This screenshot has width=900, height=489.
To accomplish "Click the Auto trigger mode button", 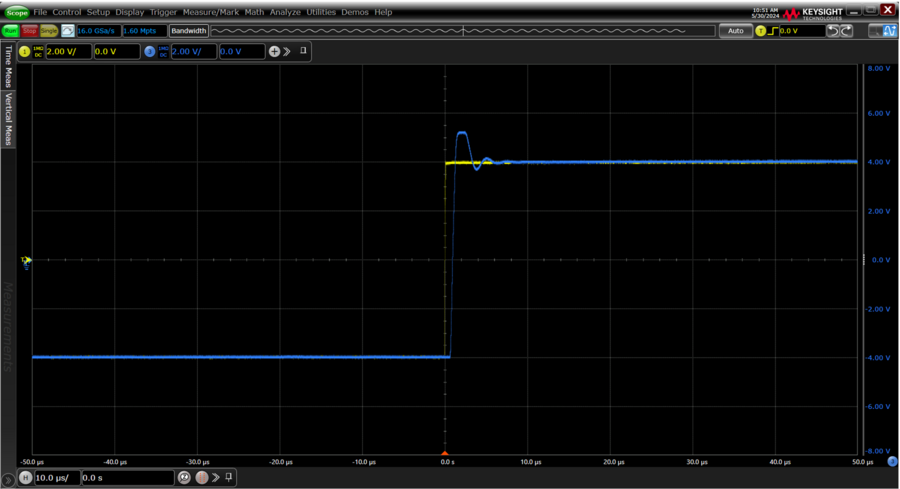I will (735, 31).
